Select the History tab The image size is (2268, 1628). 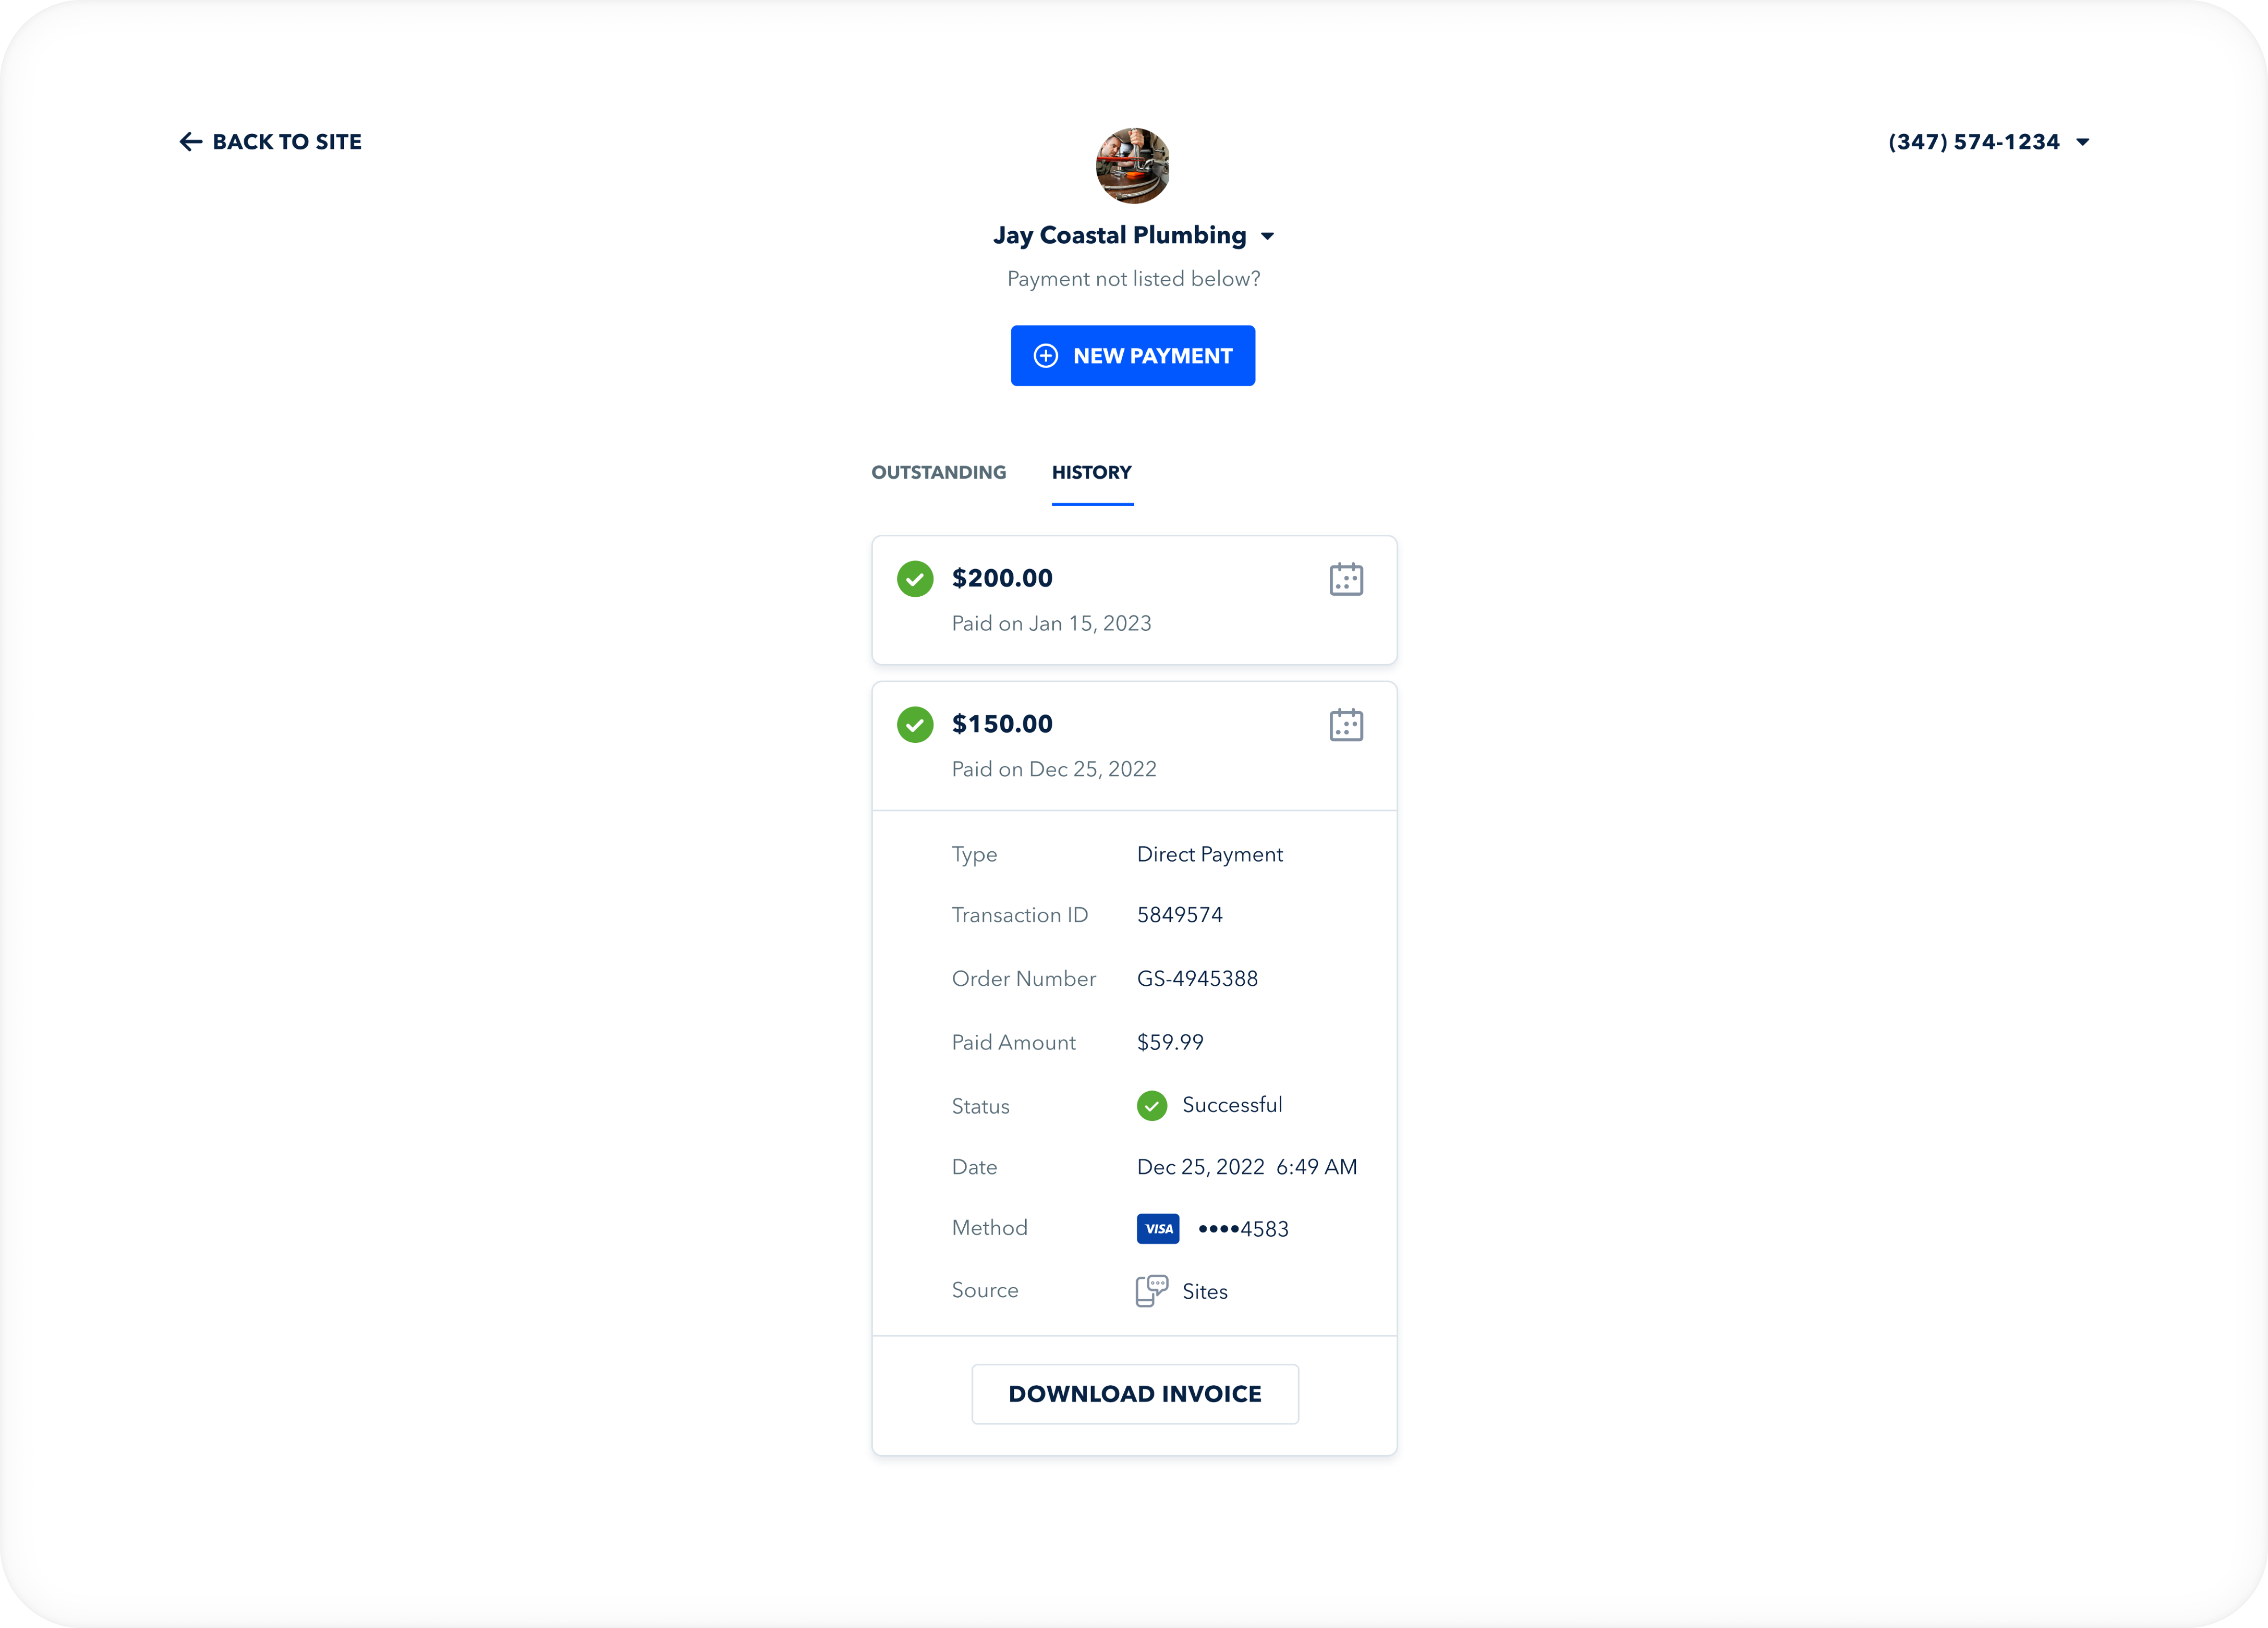tap(1091, 472)
